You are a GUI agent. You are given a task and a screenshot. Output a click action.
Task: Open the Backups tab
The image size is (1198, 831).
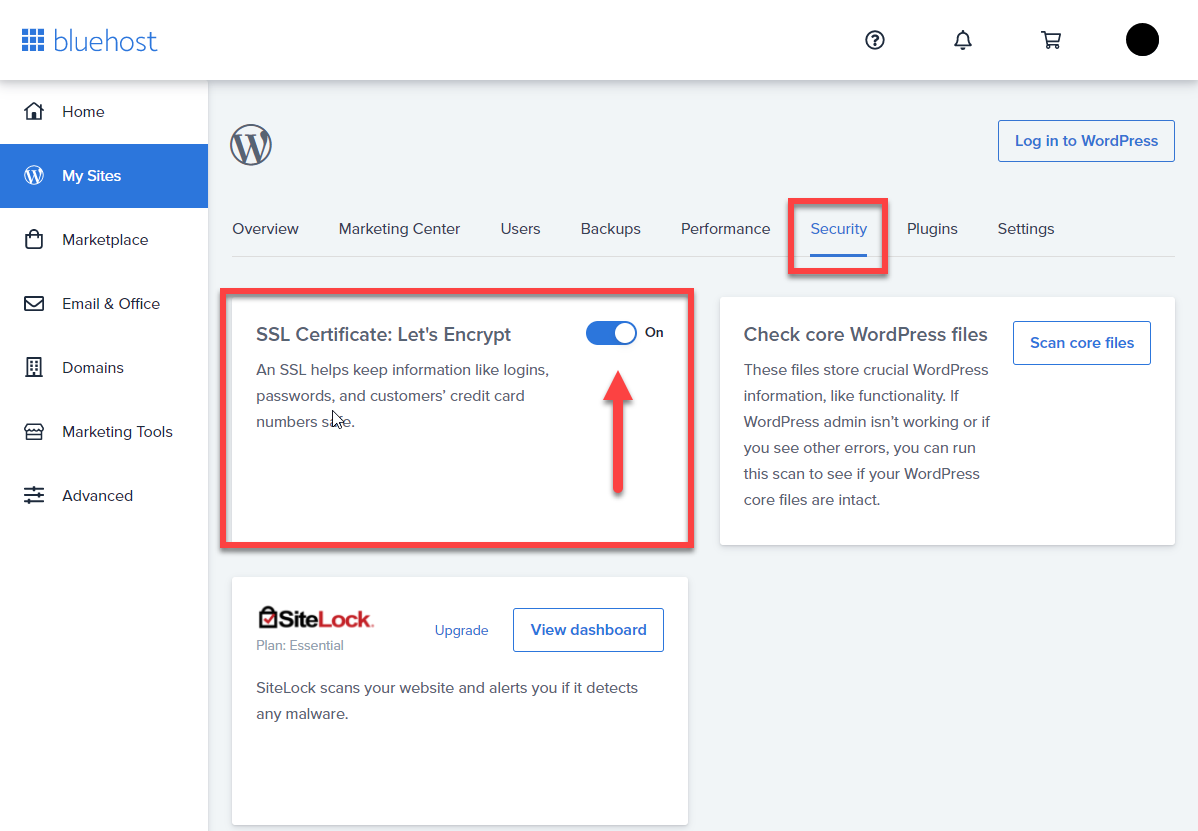[610, 229]
